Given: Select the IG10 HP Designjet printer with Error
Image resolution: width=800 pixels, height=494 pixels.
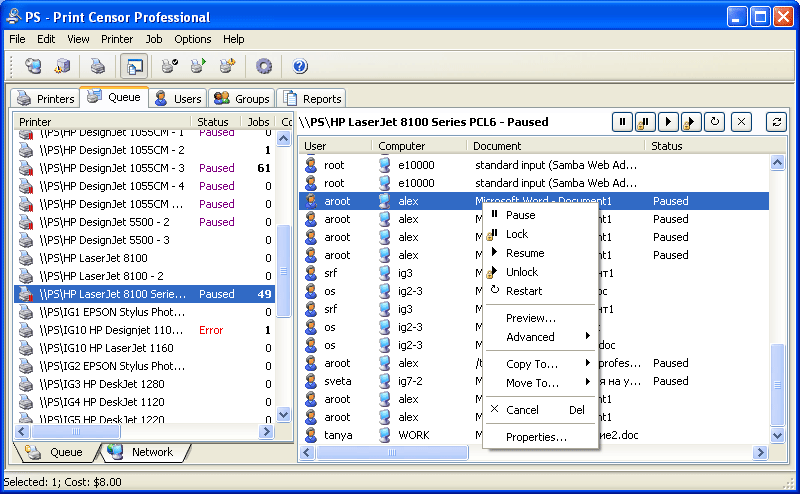Looking at the screenshot, I should click(112, 330).
